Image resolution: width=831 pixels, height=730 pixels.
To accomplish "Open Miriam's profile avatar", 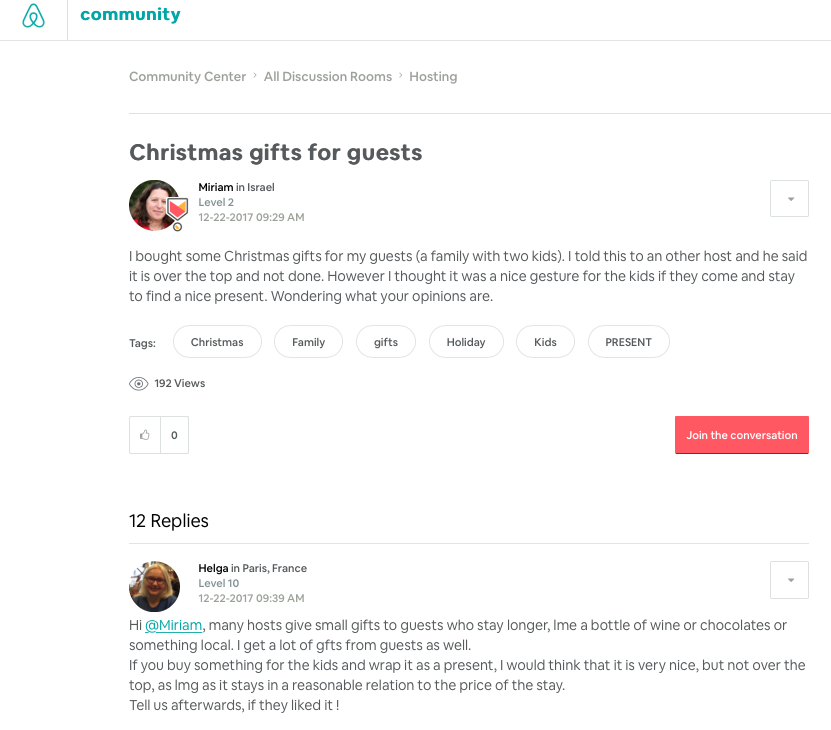I will [x=154, y=205].
